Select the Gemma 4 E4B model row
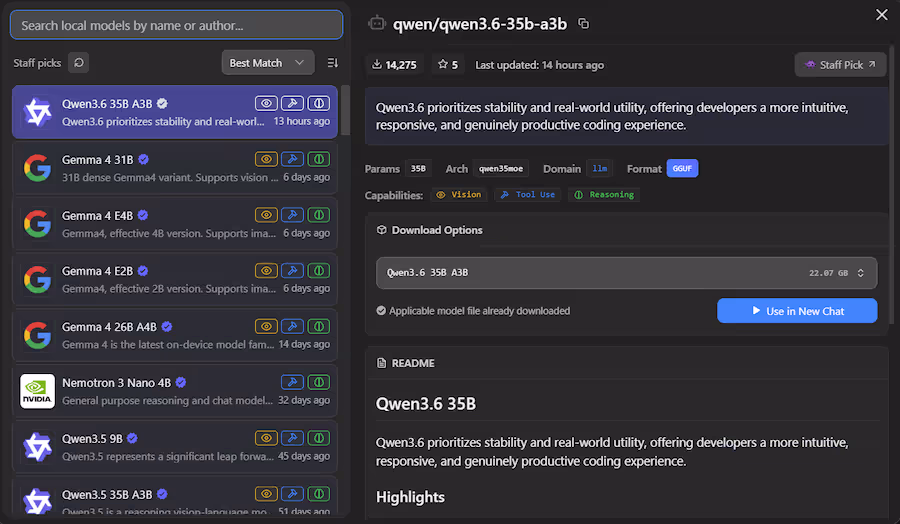900x524 pixels. [x=175, y=224]
